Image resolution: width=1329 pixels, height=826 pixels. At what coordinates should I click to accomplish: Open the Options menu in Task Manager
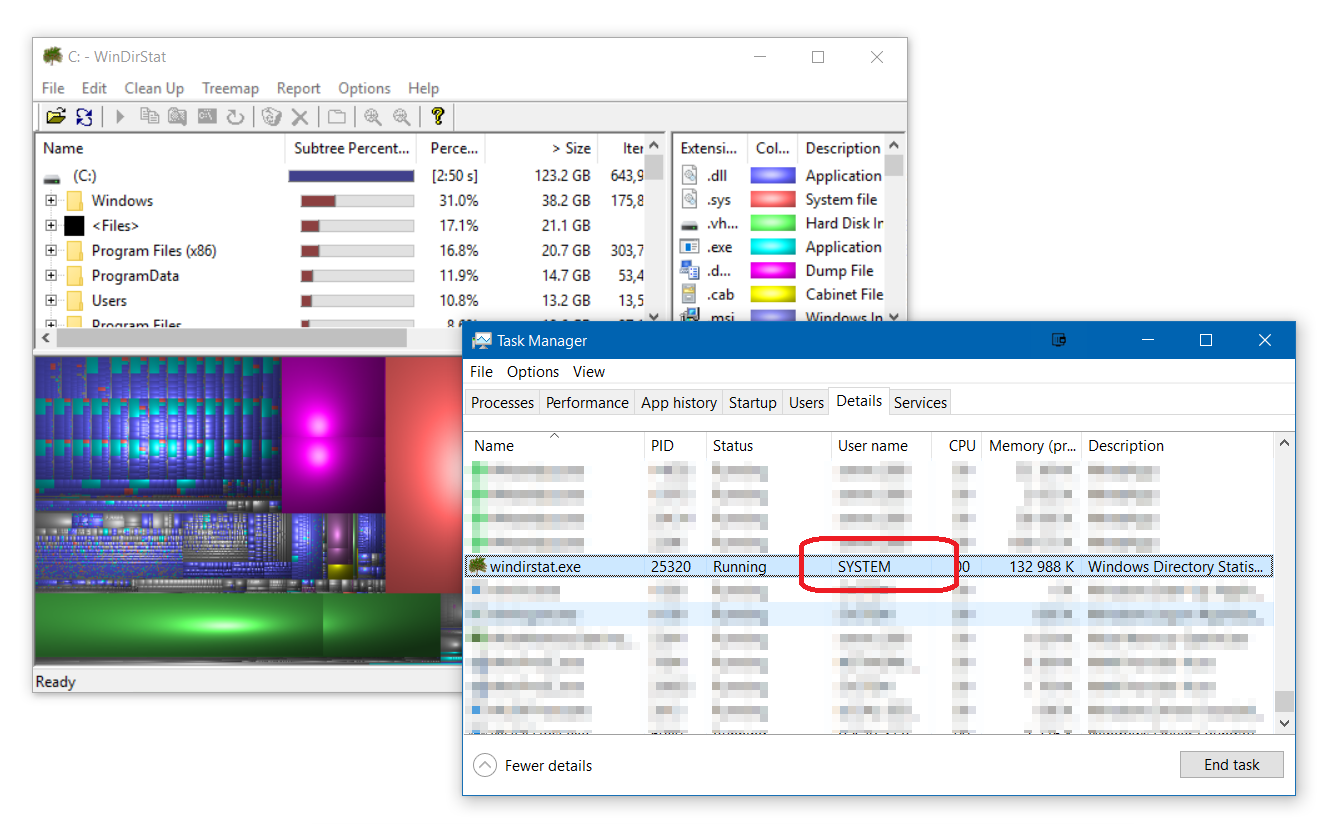coord(533,372)
